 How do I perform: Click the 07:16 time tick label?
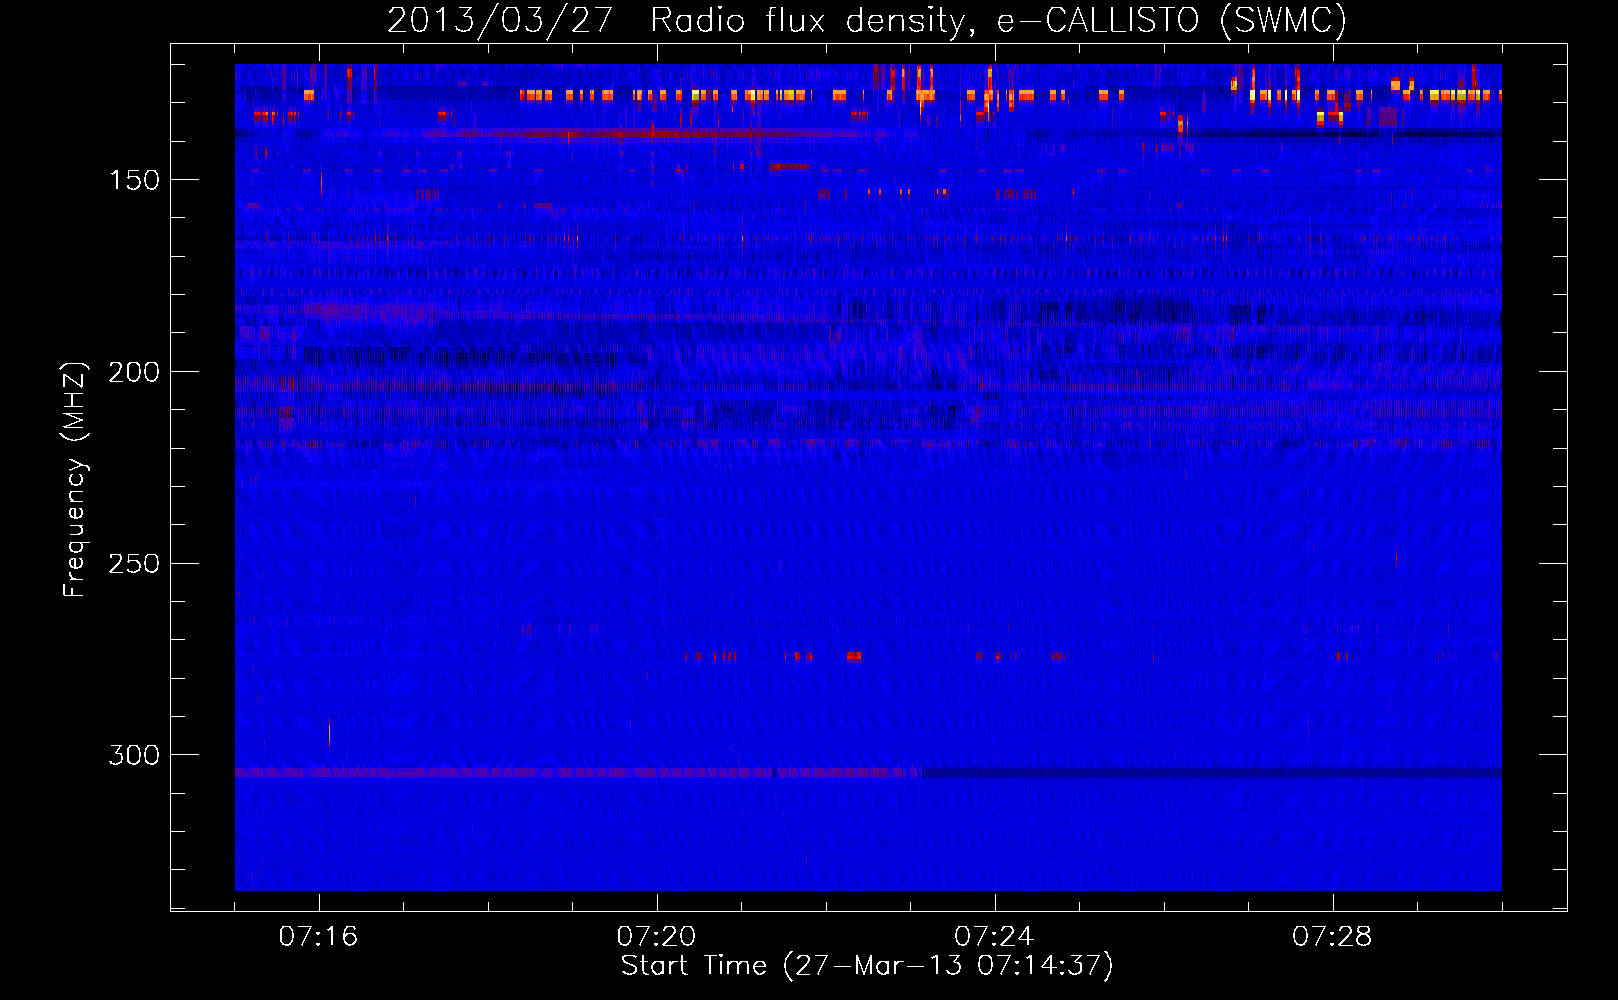pyautogui.click(x=318, y=937)
